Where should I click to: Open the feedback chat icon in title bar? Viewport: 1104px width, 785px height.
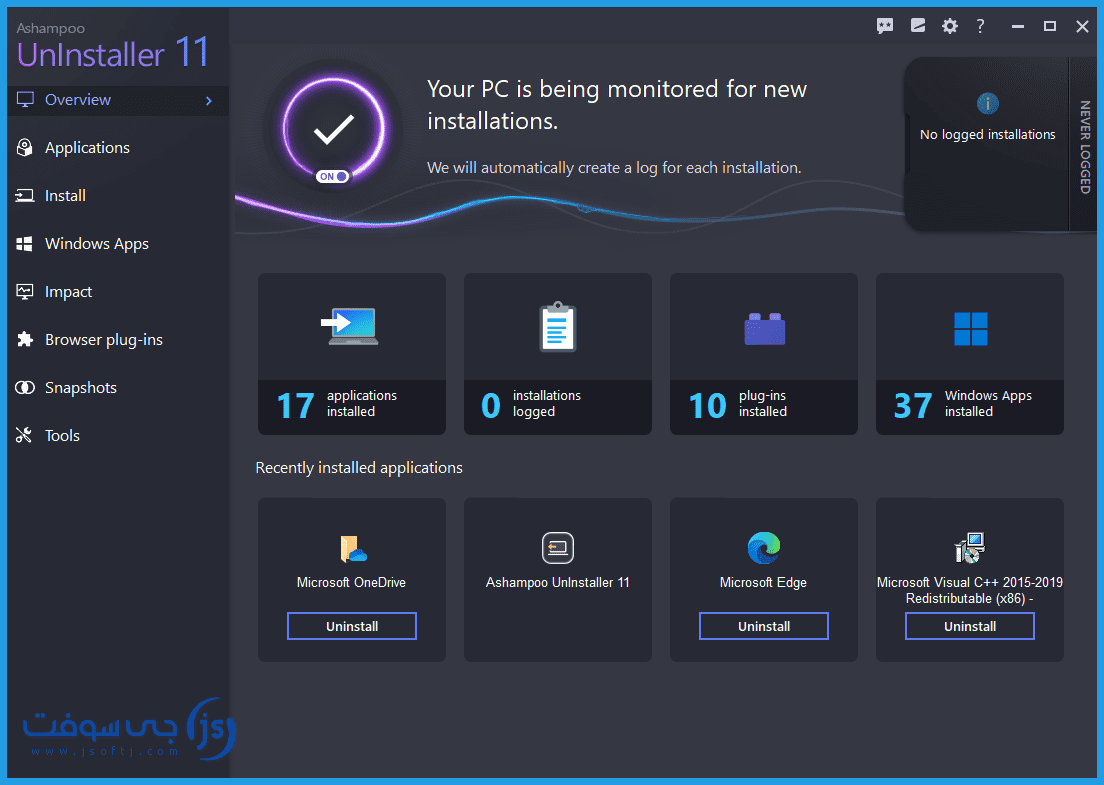(885, 26)
